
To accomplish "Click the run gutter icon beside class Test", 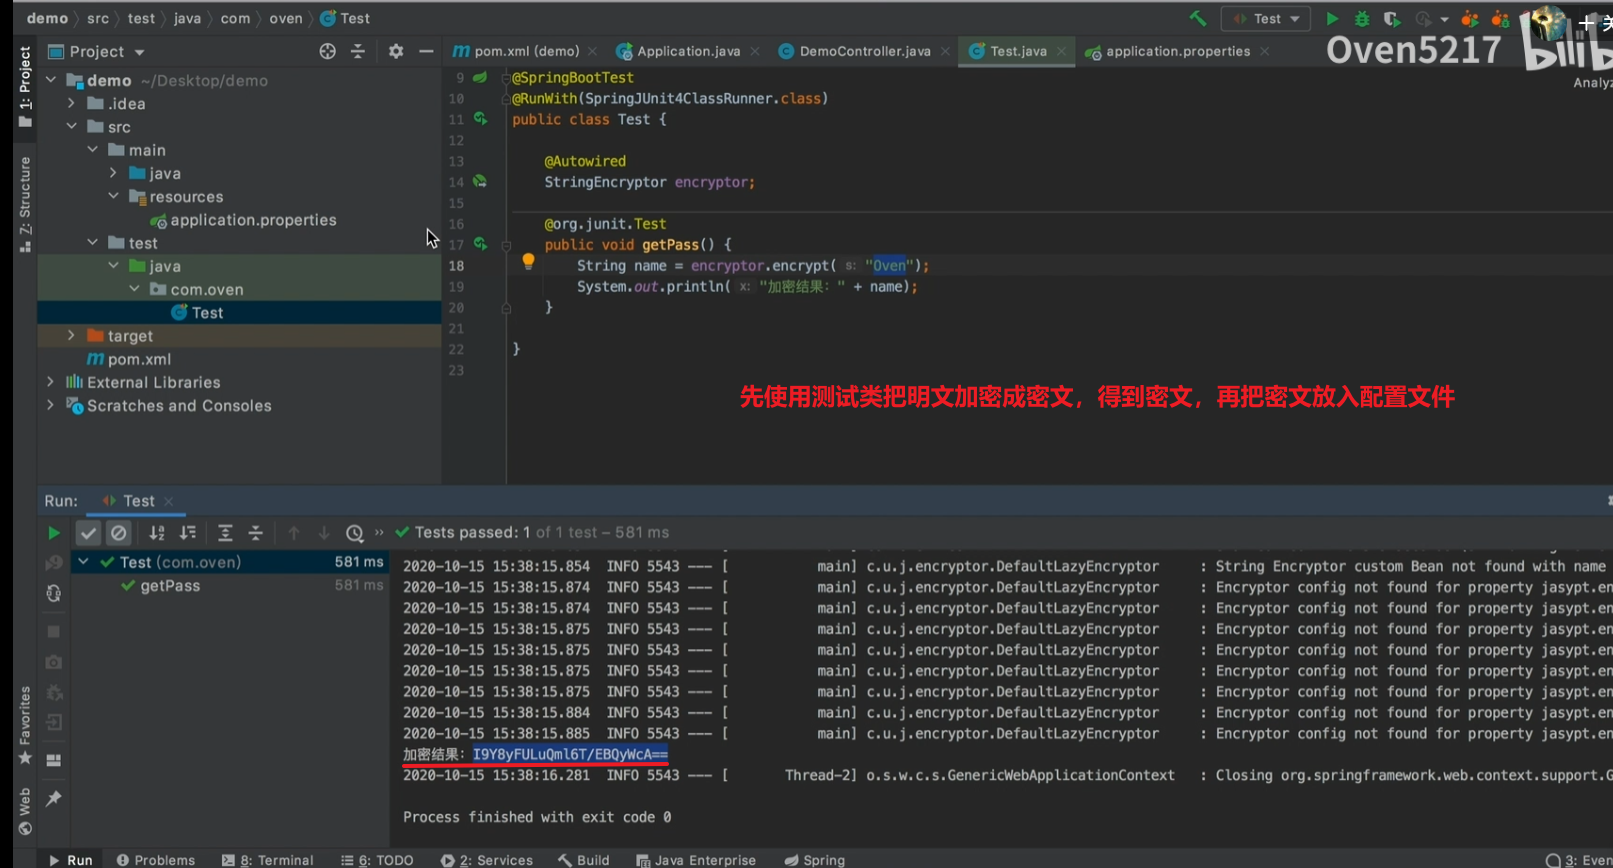I will coord(480,118).
